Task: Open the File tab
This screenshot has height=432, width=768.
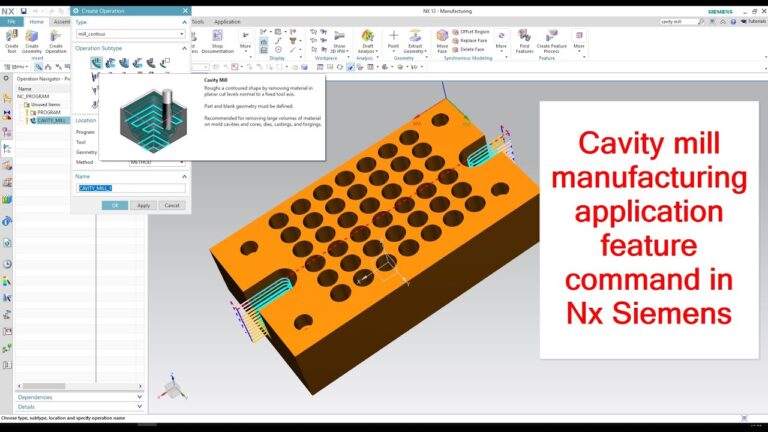Action: 11,22
